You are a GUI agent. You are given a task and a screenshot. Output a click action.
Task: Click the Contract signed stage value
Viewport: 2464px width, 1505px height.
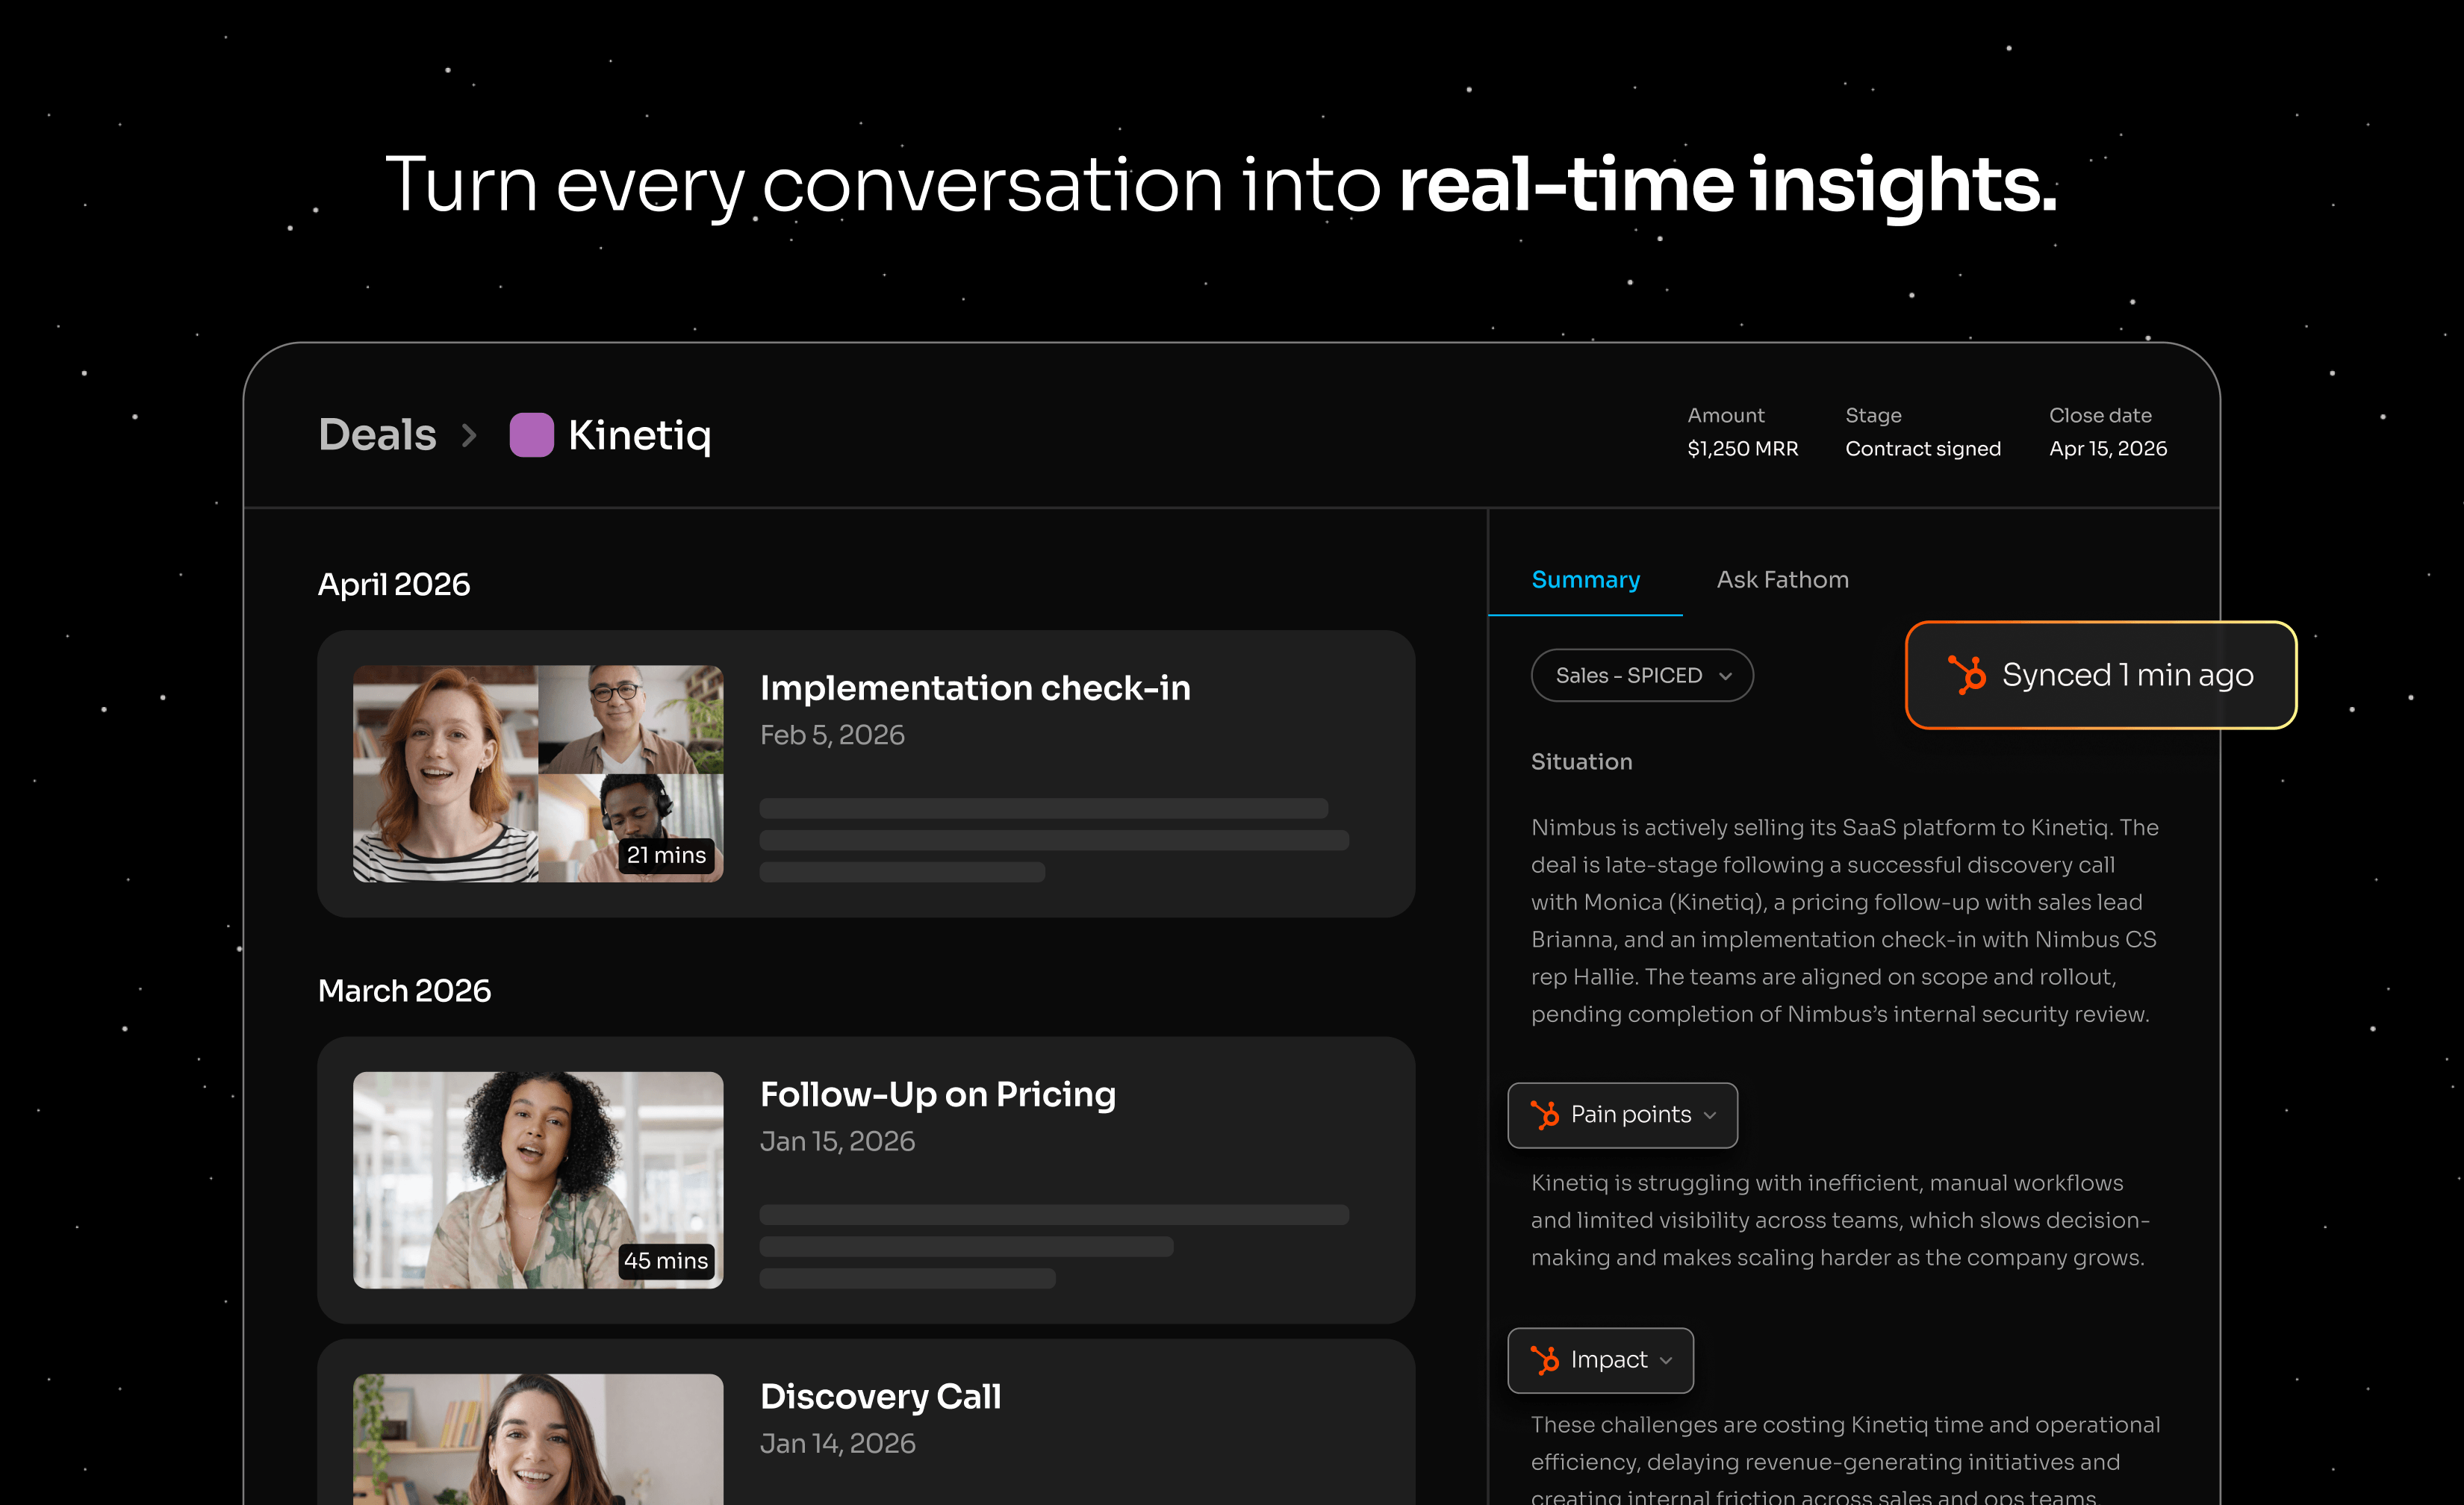tap(1922, 449)
